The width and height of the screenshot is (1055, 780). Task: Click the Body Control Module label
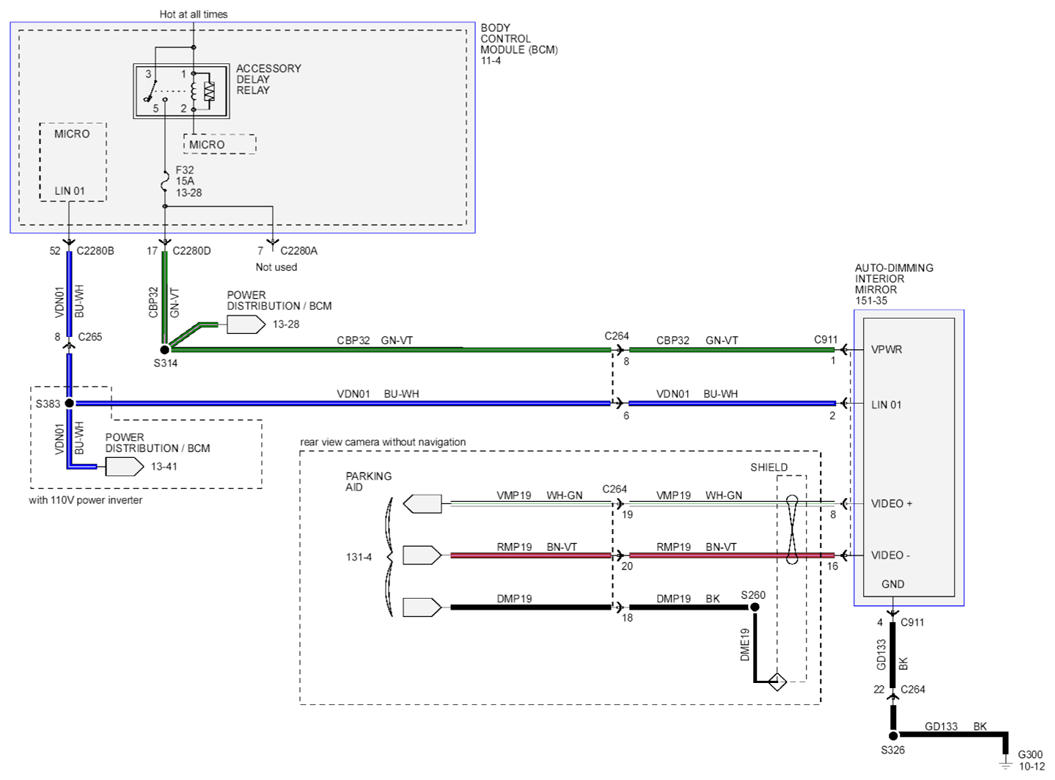pos(519,44)
